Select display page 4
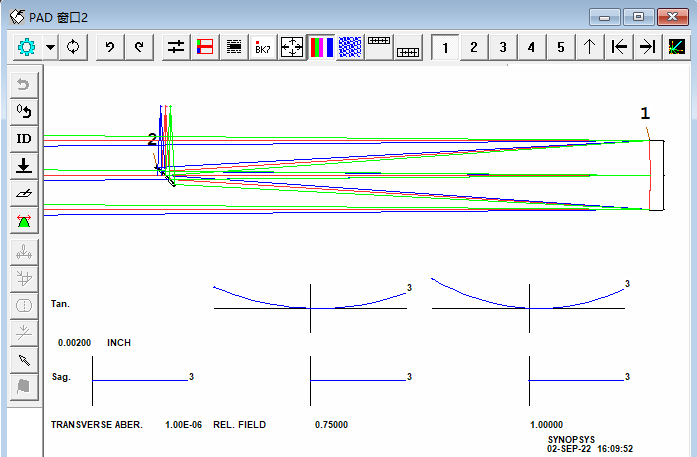The image size is (697, 457). point(532,47)
